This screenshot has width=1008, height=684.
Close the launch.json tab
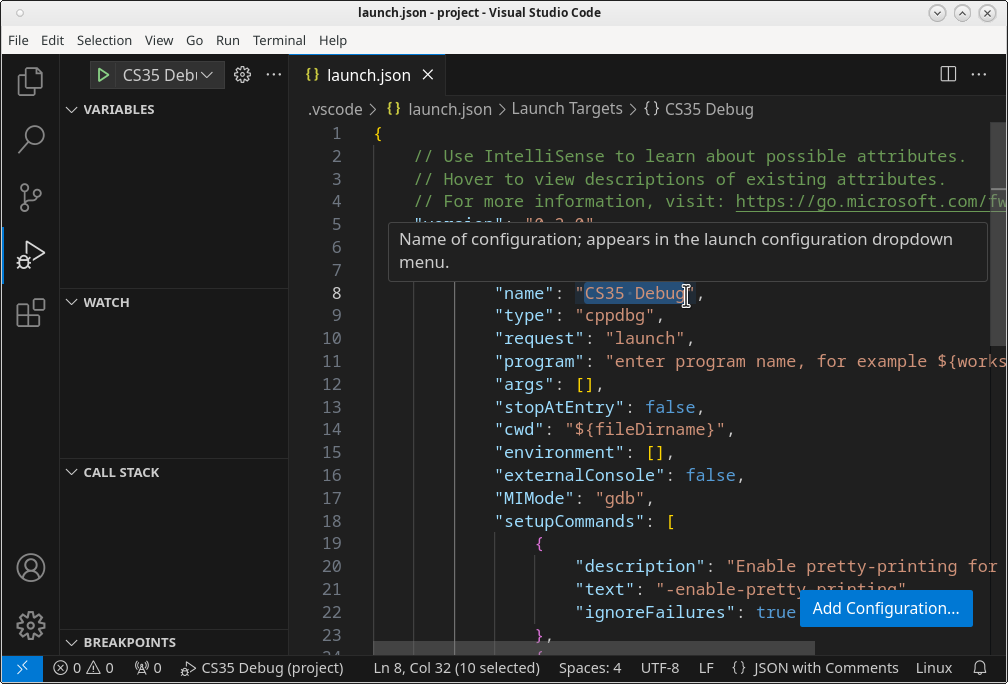[x=428, y=75]
